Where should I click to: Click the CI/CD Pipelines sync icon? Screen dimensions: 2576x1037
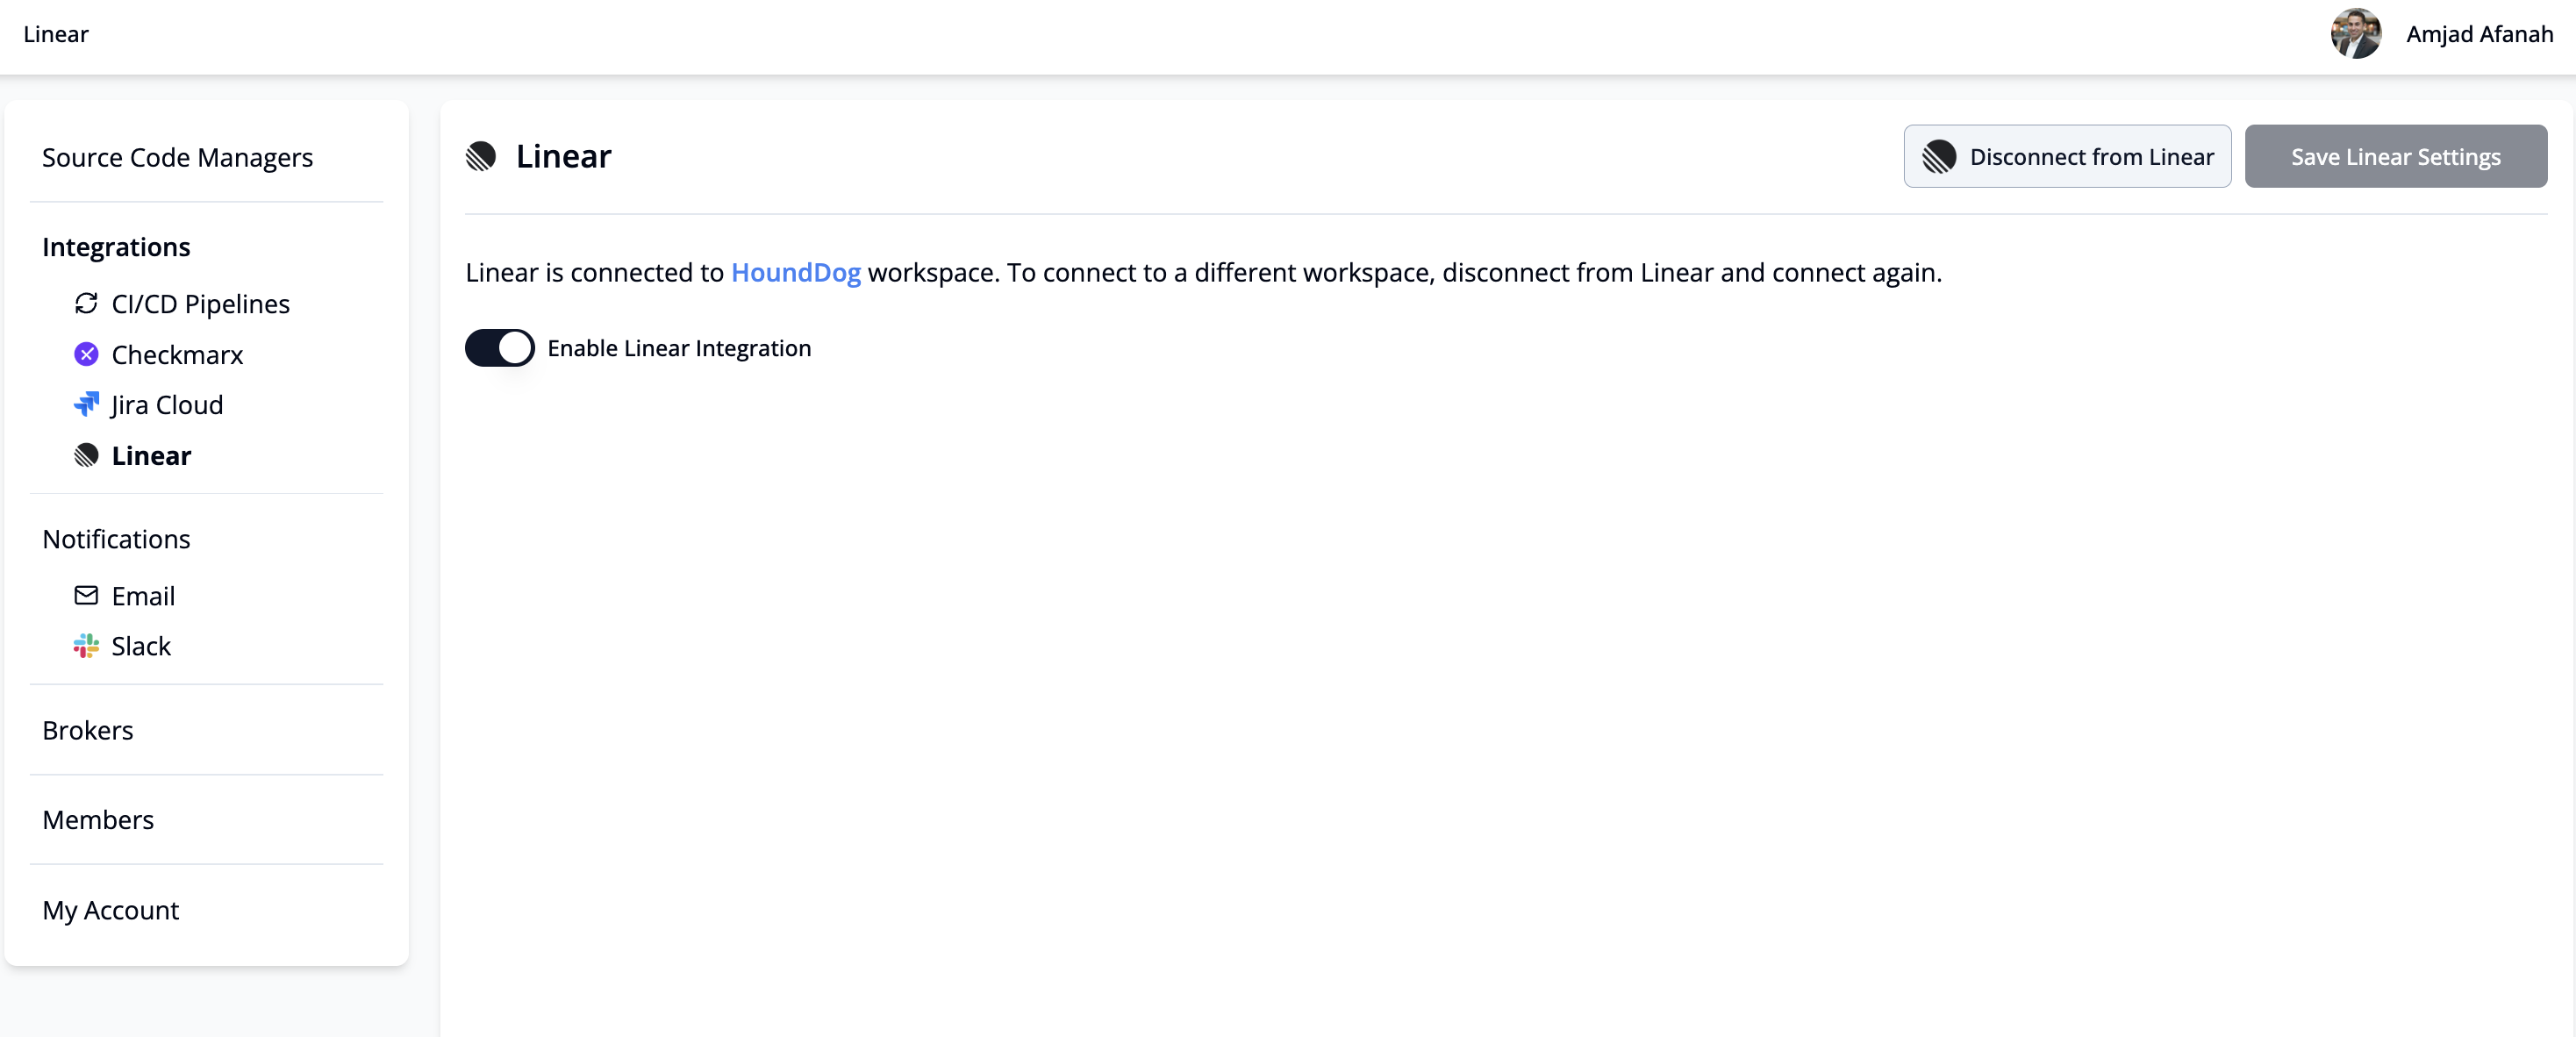tap(86, 303)
